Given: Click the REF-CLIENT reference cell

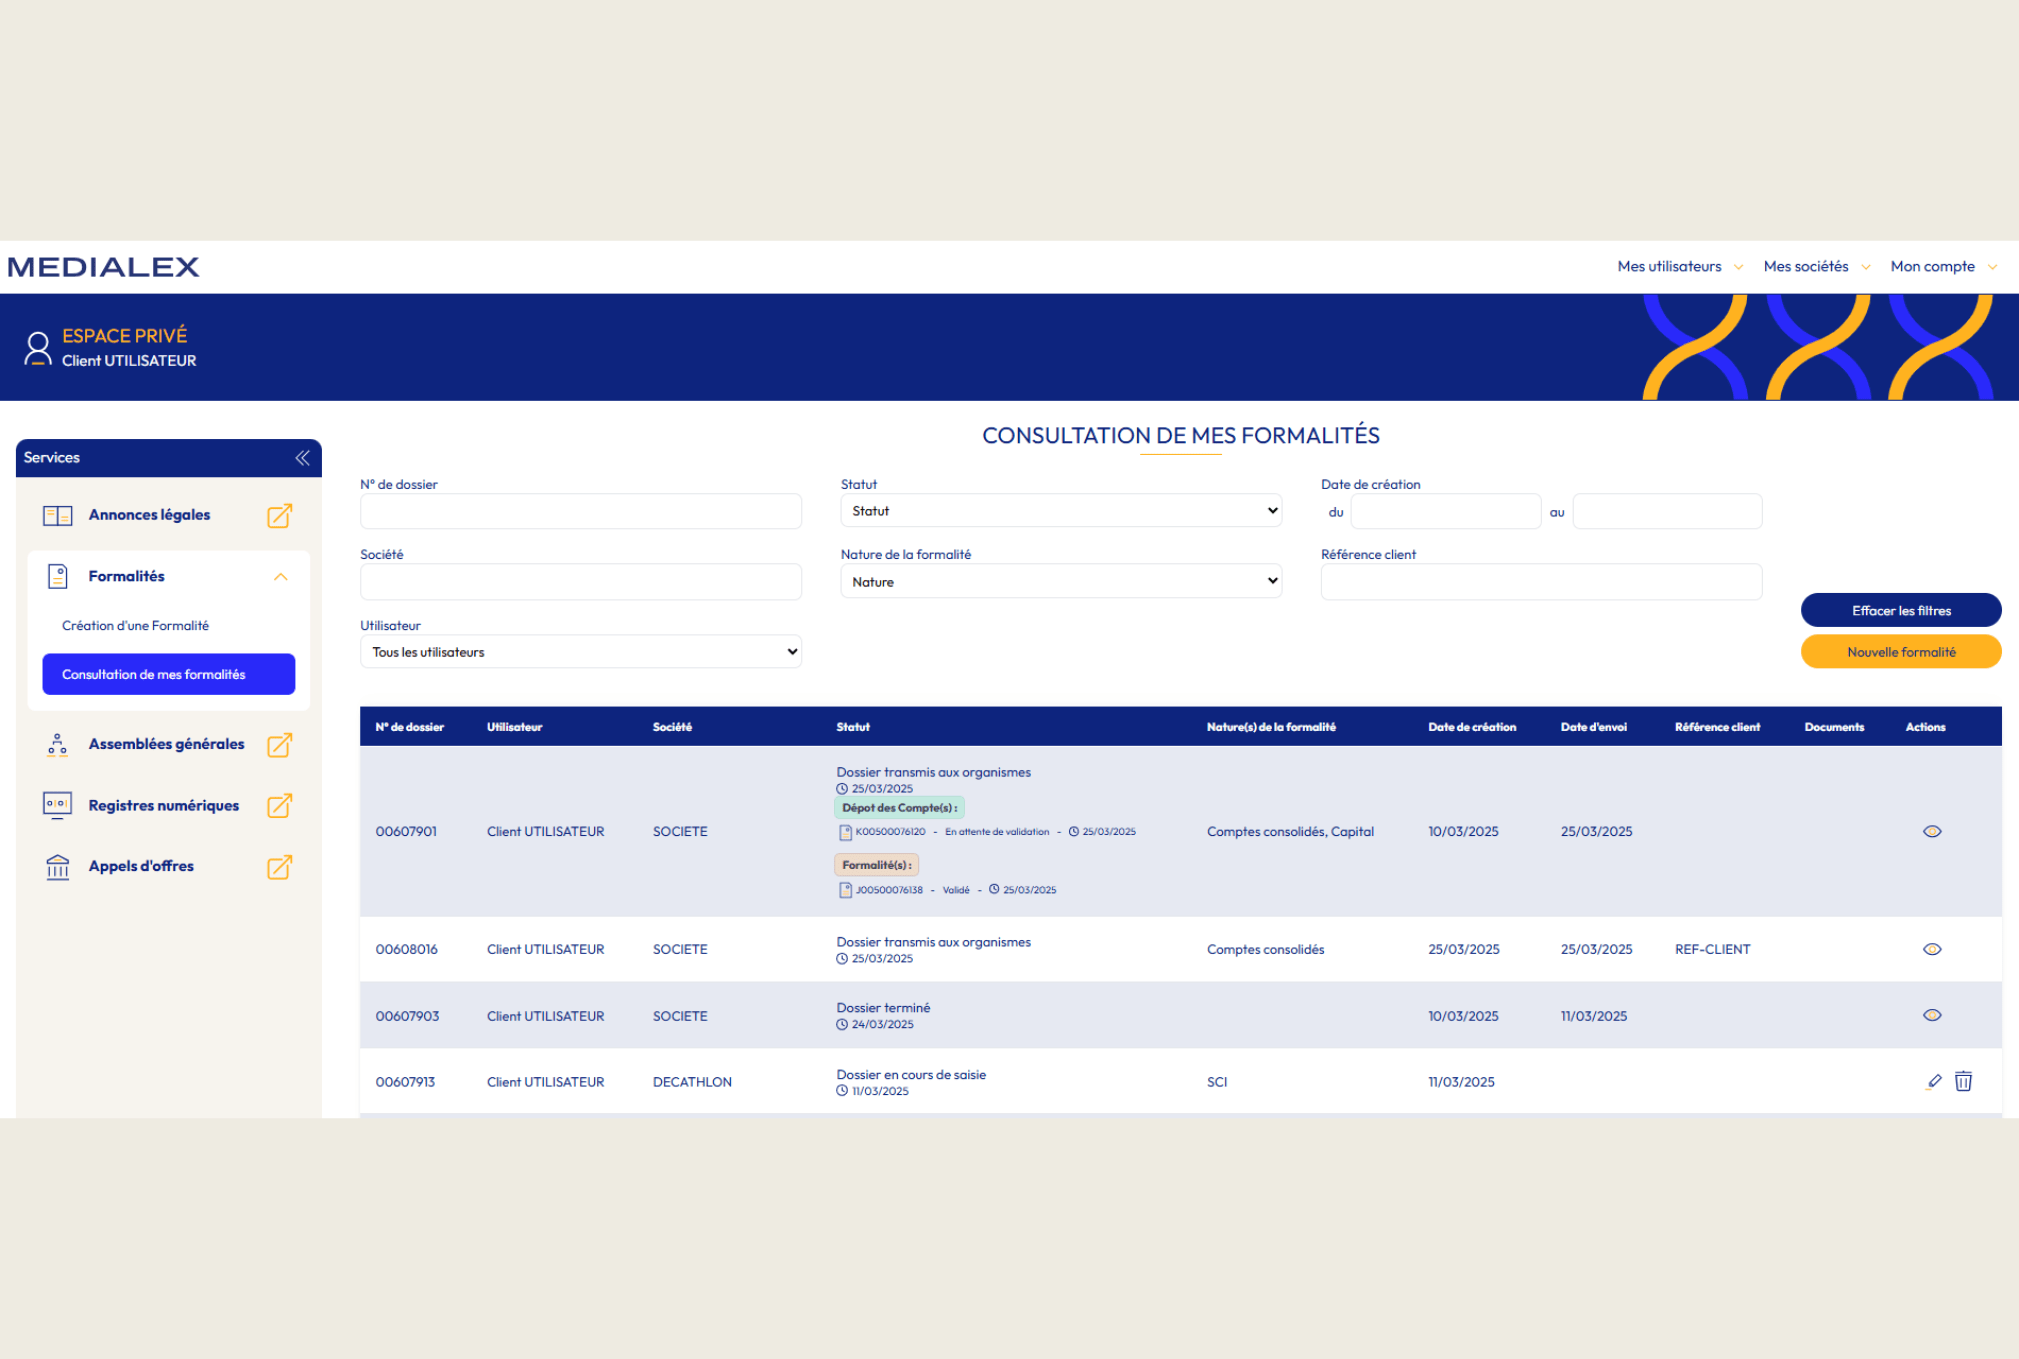Looking at the screenshot, I should pyautogui.click(x=1712, y=949).
